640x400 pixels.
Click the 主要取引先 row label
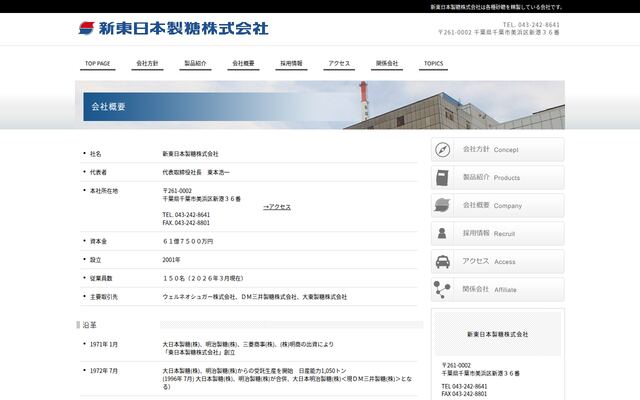click(x=104, y=297)
